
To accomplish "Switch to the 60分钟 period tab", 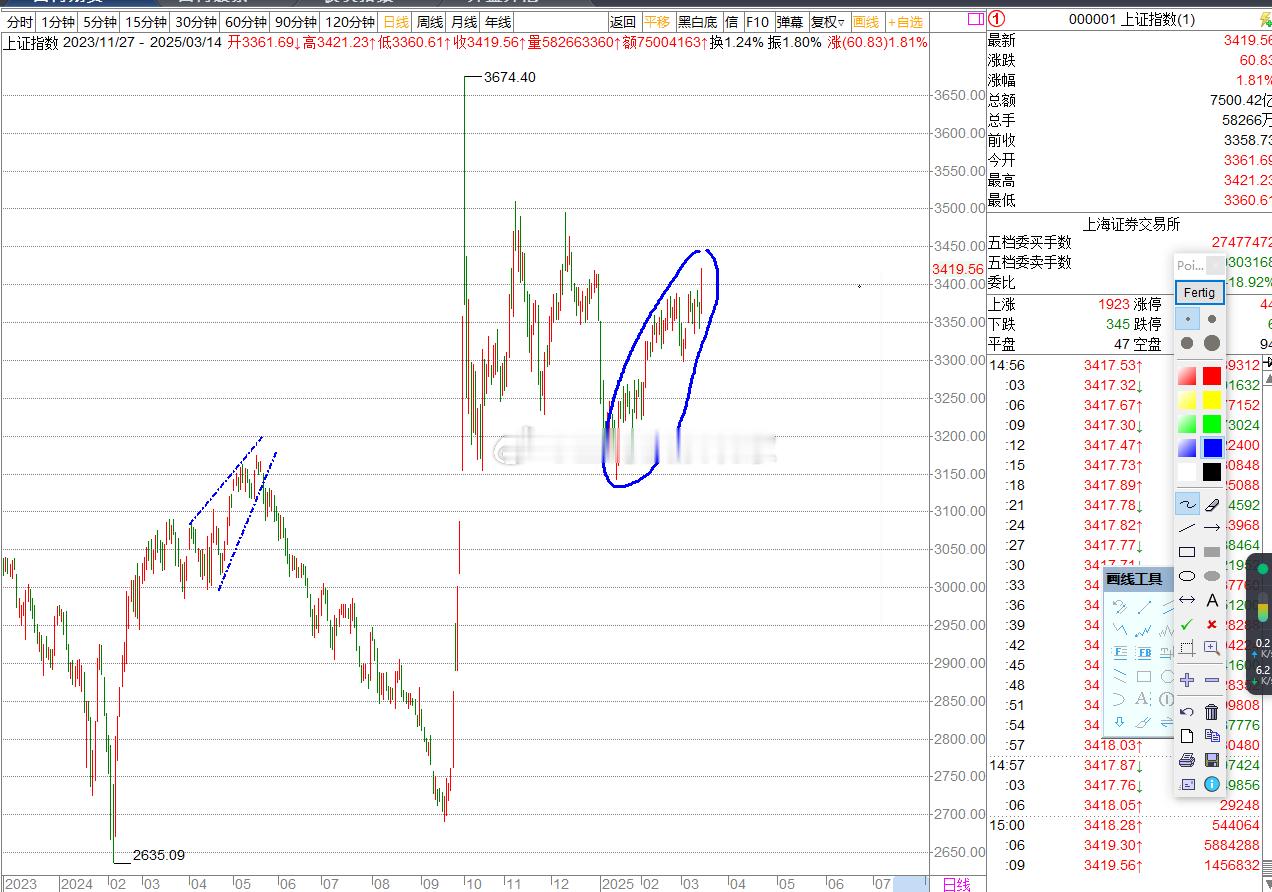I will pos(245,22).
